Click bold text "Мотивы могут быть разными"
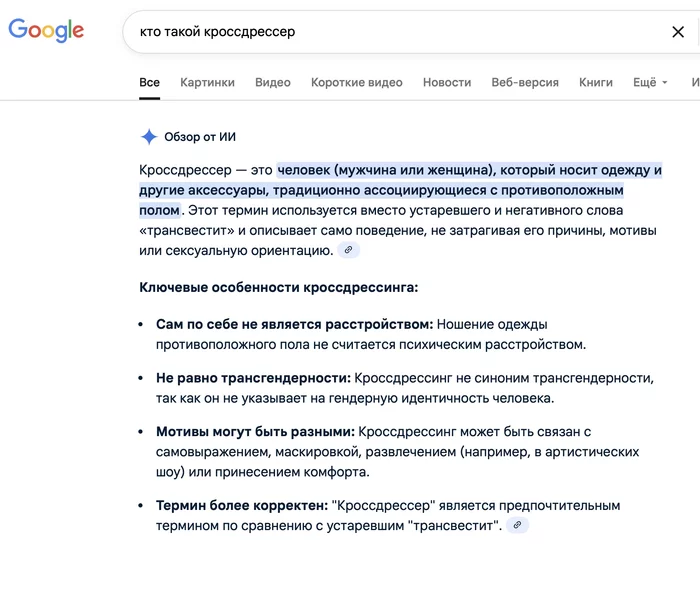Viewport: 700px width, 593px height. [x=255, y=432]
